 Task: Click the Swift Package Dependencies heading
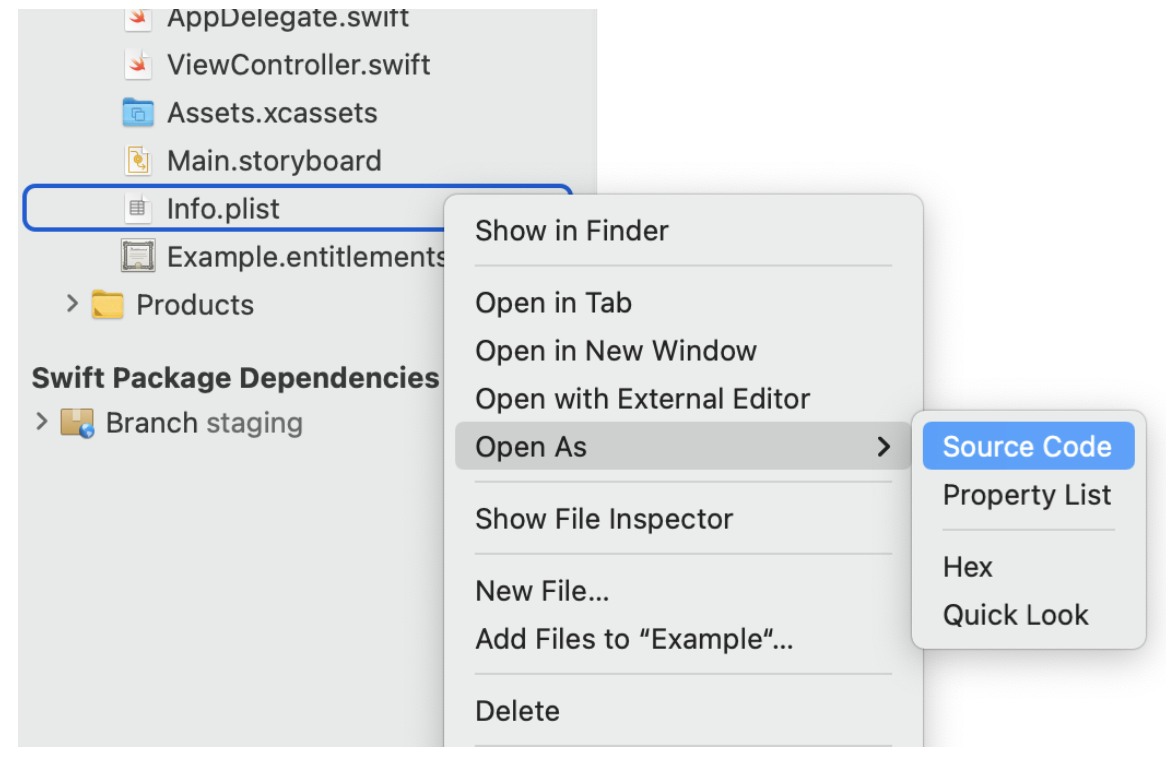pos(236,378)
